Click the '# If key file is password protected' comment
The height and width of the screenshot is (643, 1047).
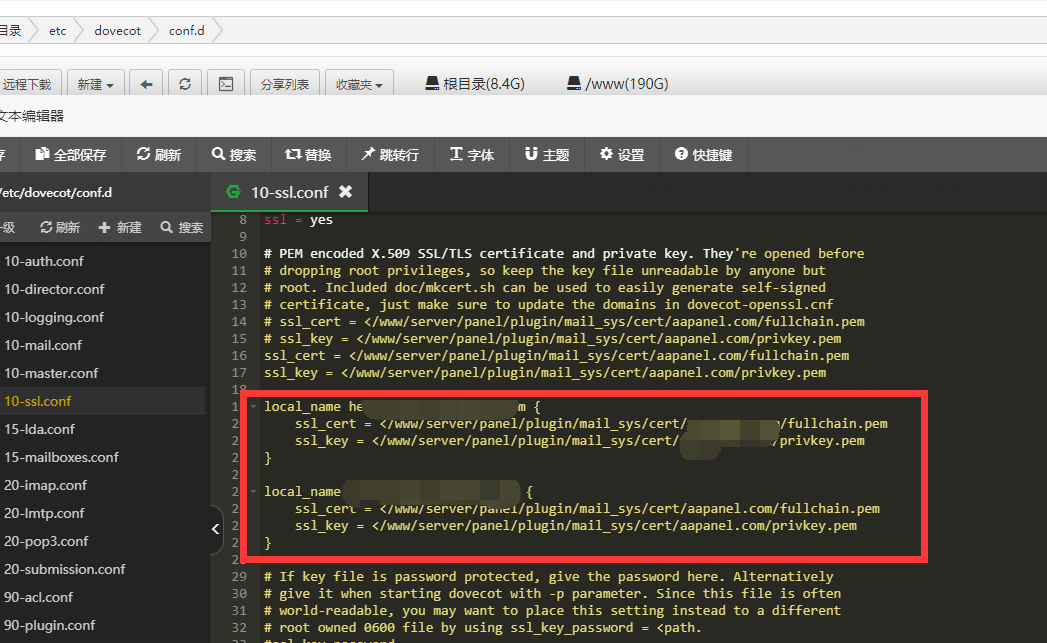coord(548,577)
